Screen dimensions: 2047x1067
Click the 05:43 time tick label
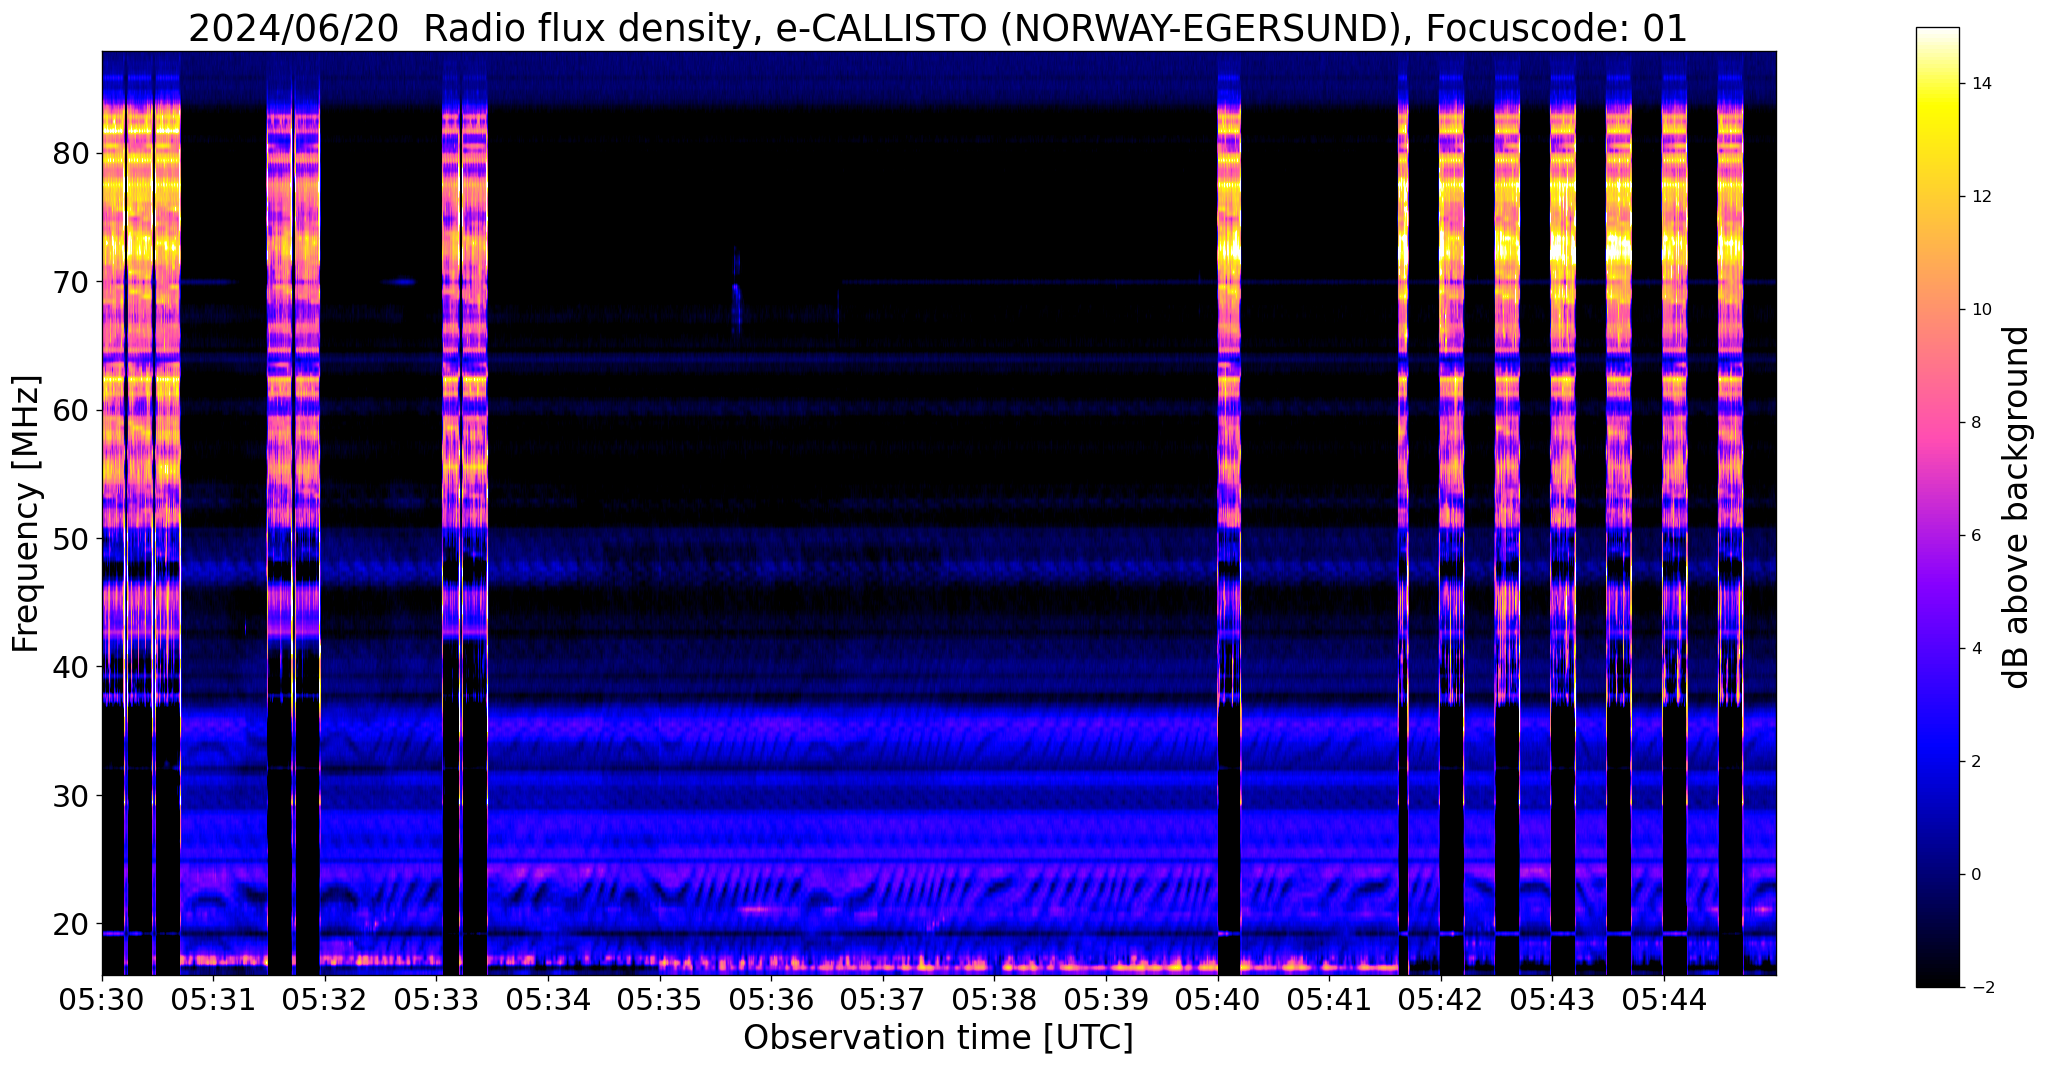[1553, 999]
